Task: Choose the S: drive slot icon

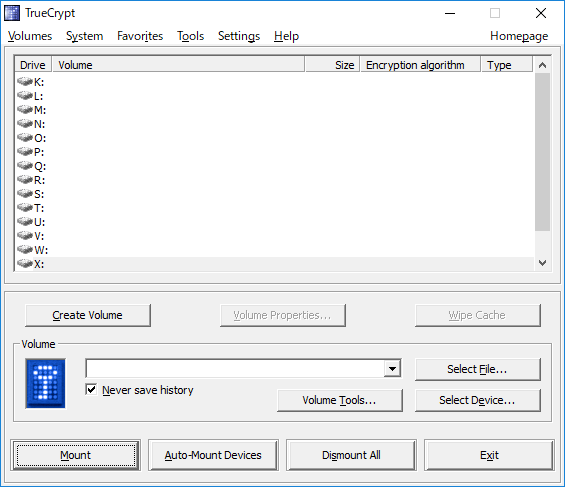Action: click(x=25, y=194)
